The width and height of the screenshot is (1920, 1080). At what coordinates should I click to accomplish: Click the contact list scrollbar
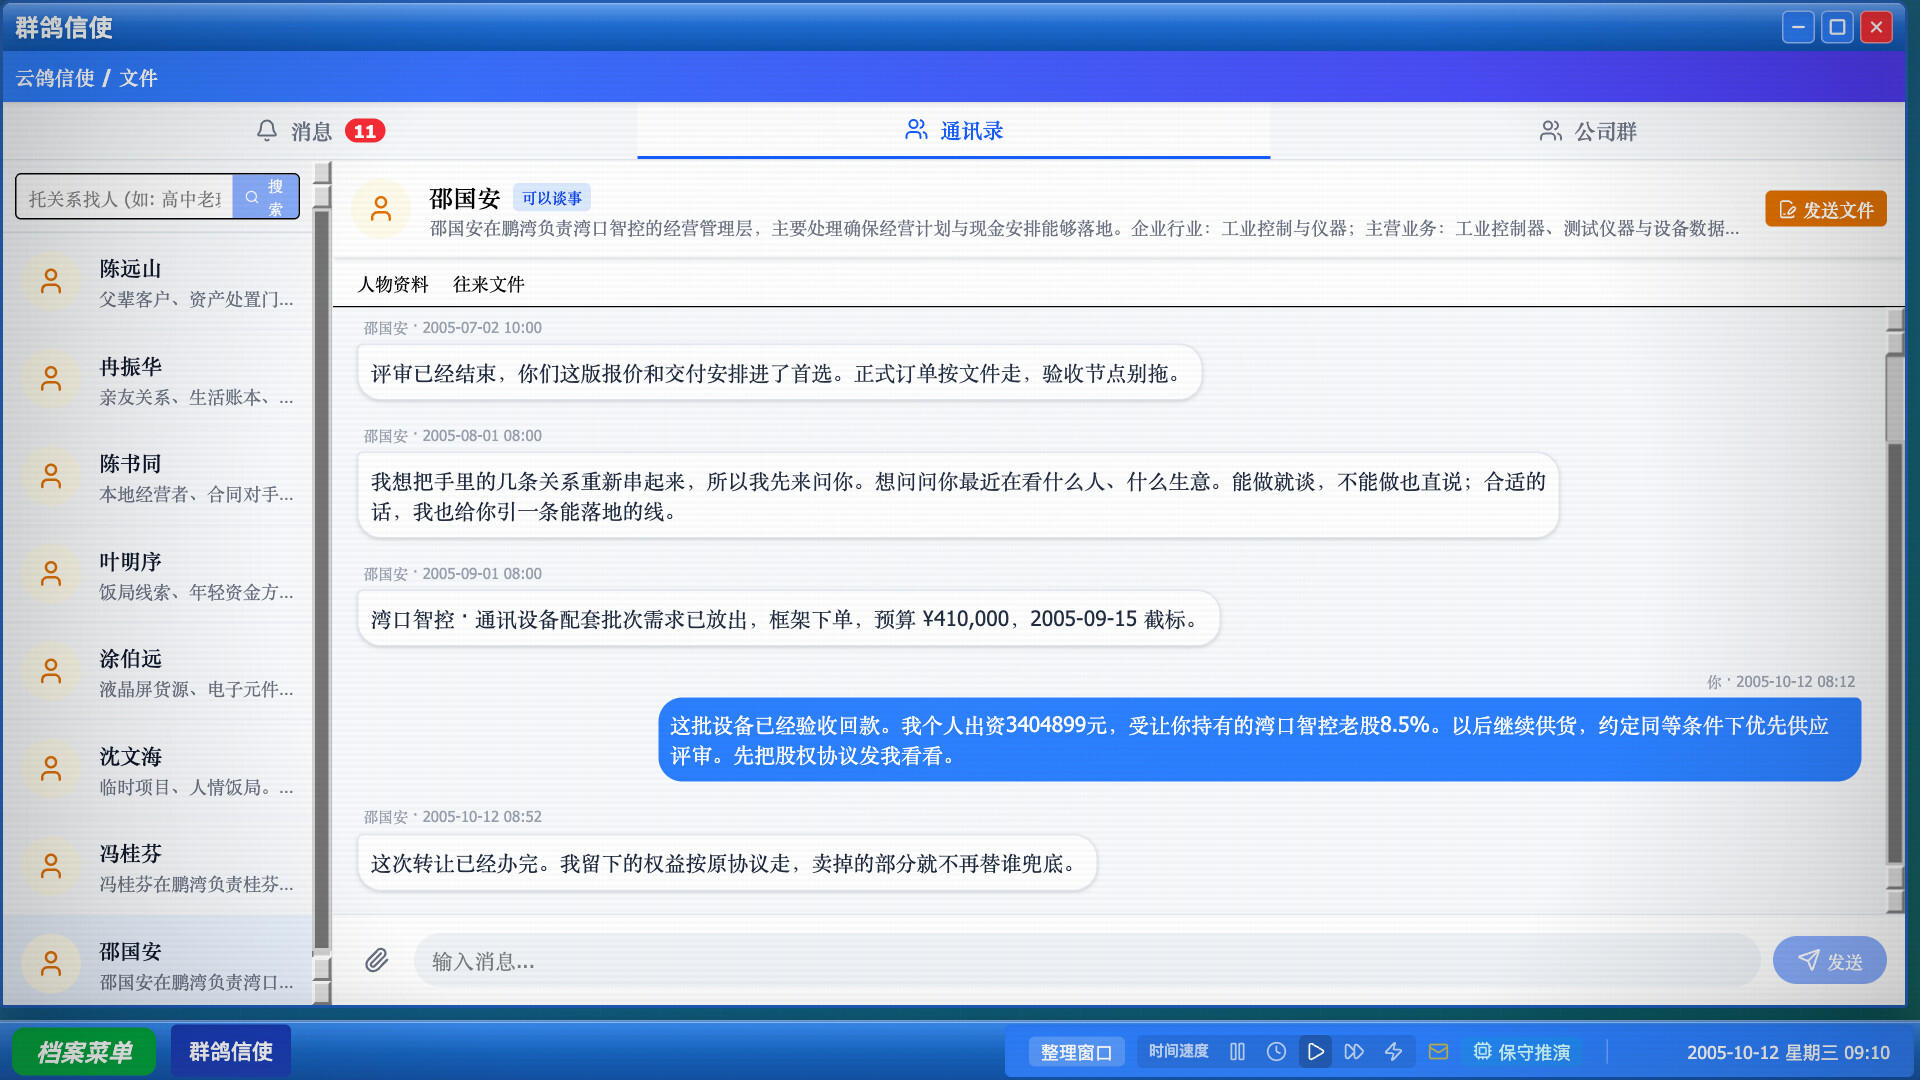tap(321, 584)
